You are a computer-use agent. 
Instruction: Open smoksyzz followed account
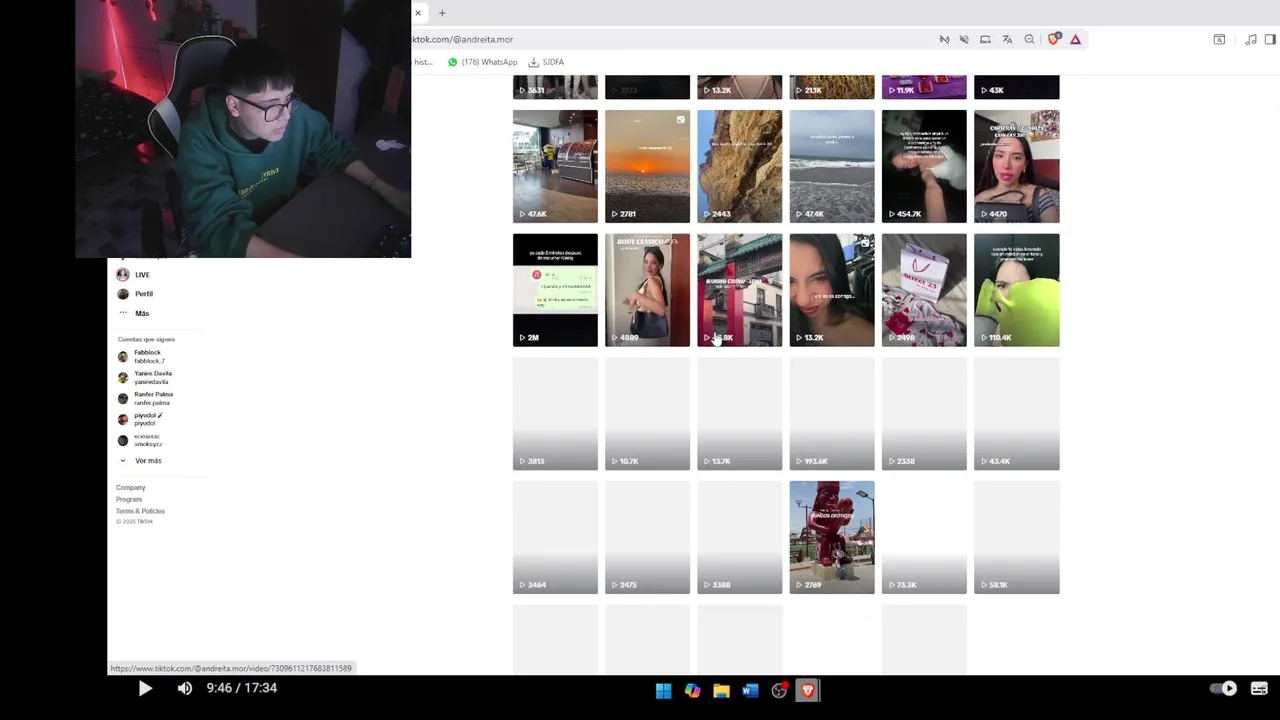[139, 440]
